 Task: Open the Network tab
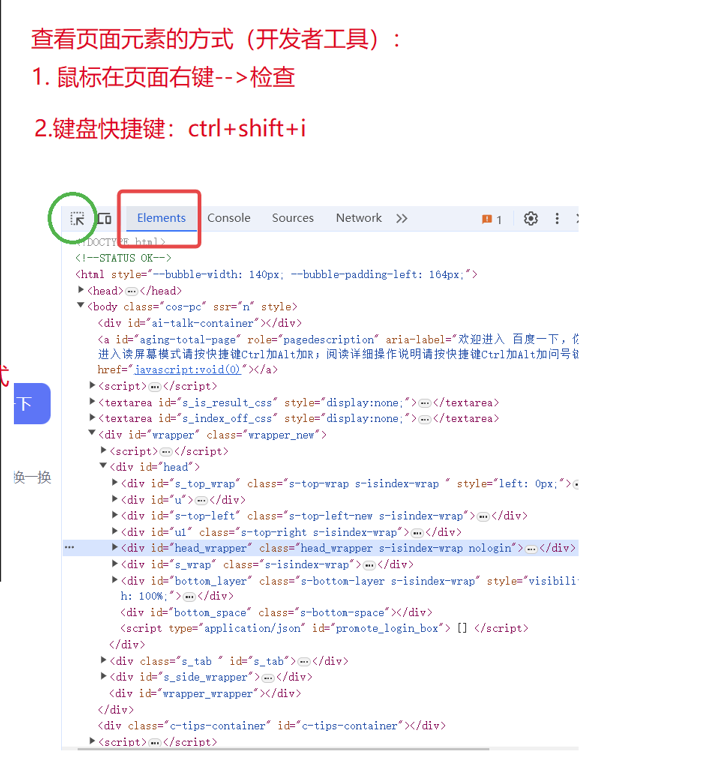point(359,218)
